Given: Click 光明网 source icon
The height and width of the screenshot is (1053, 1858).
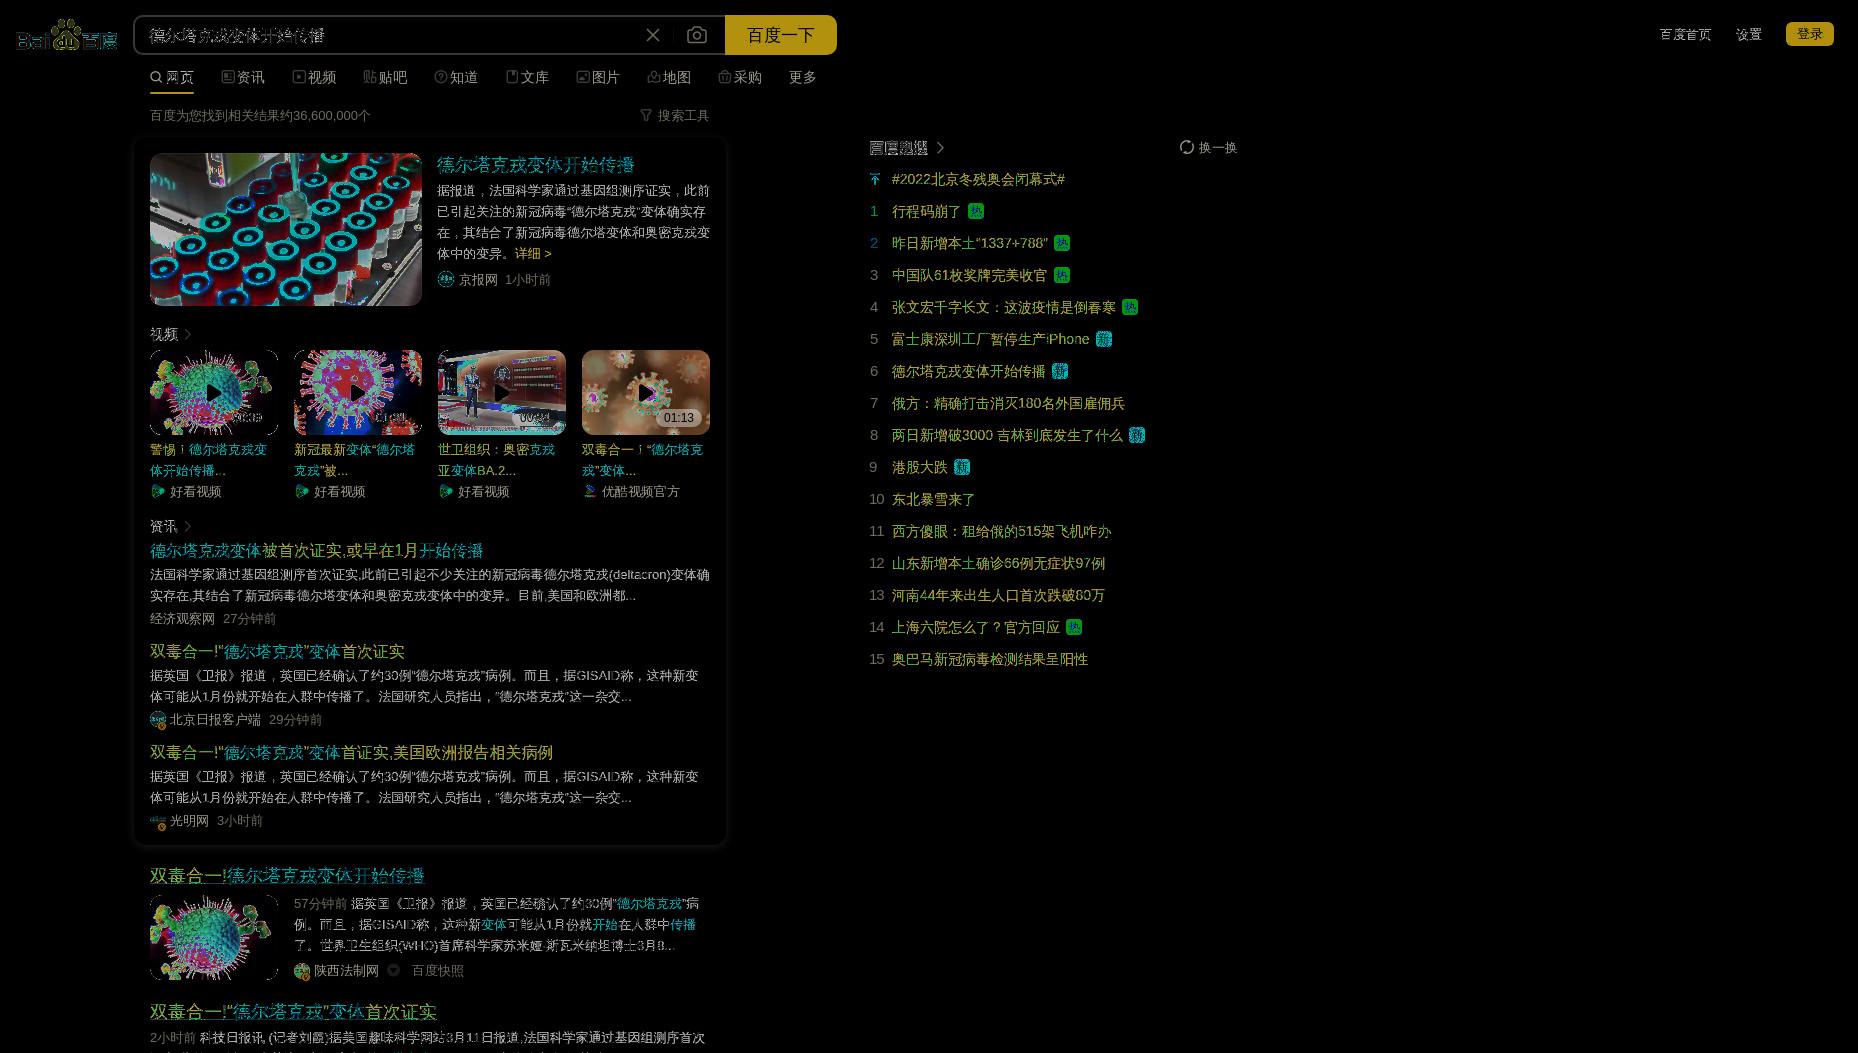Looking at the screenshot, I should [x=158, y=821].
